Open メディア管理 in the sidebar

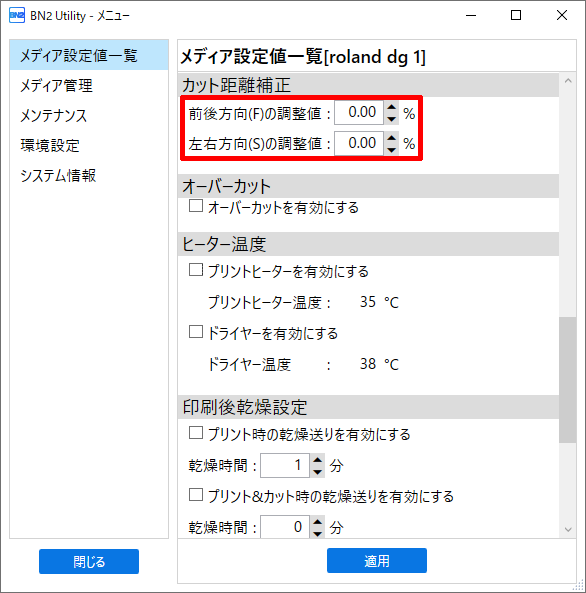tap(89, 85)
